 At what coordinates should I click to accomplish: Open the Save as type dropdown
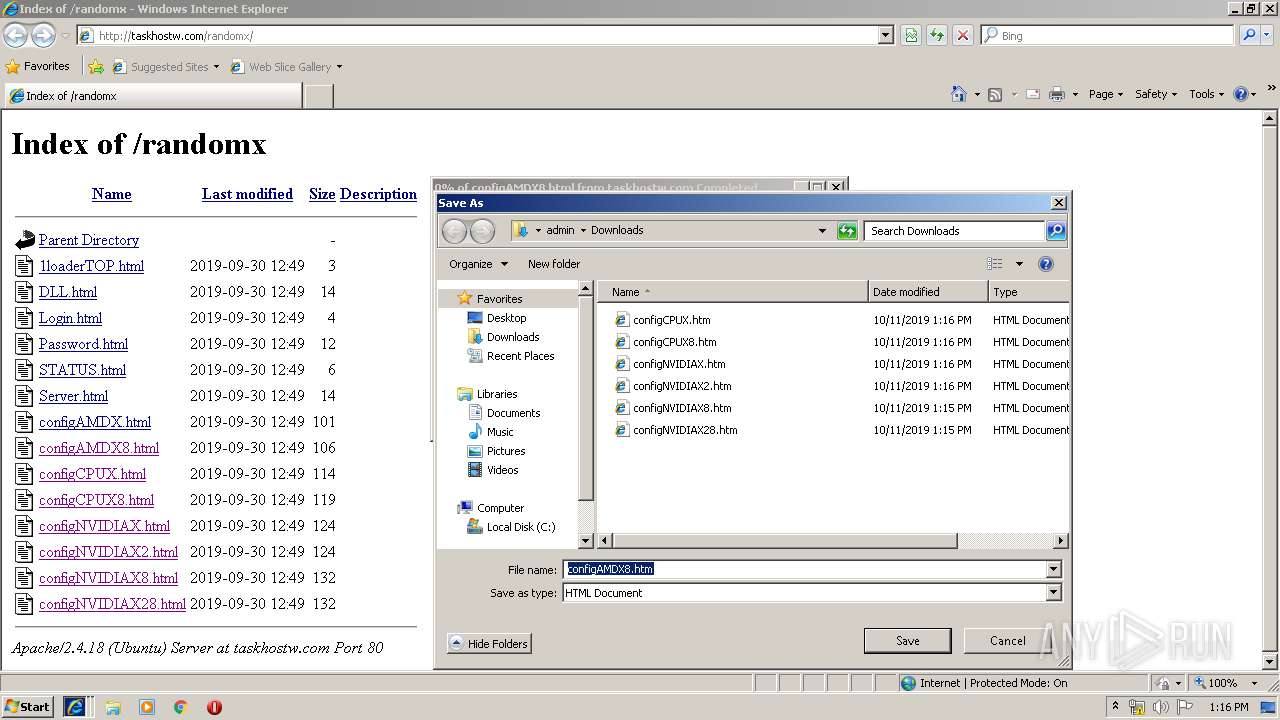coord(1053,593)
